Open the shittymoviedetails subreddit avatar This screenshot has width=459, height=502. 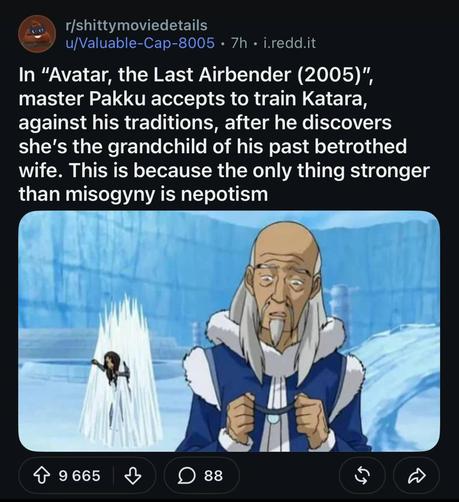pyautogui.click(x=37, y=34)
